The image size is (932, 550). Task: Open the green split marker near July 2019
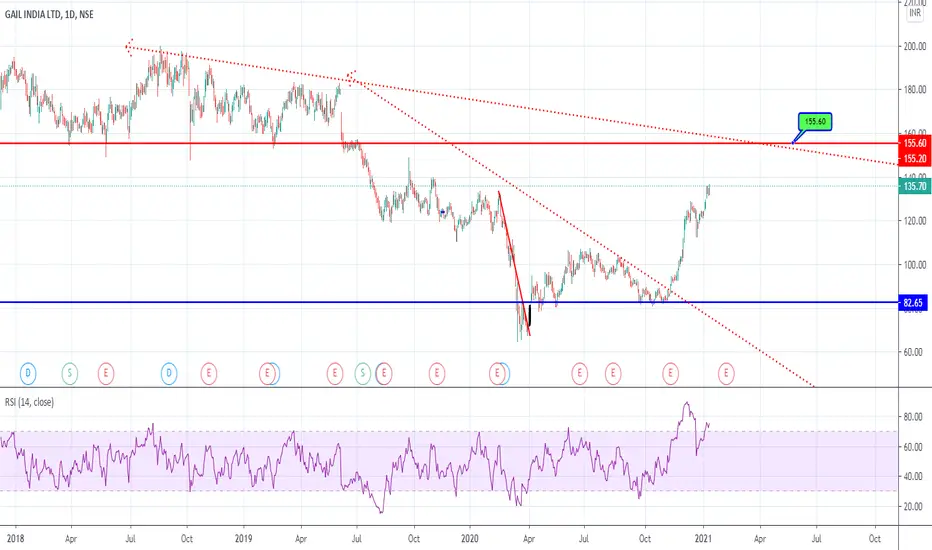click(x=363, y=373)
